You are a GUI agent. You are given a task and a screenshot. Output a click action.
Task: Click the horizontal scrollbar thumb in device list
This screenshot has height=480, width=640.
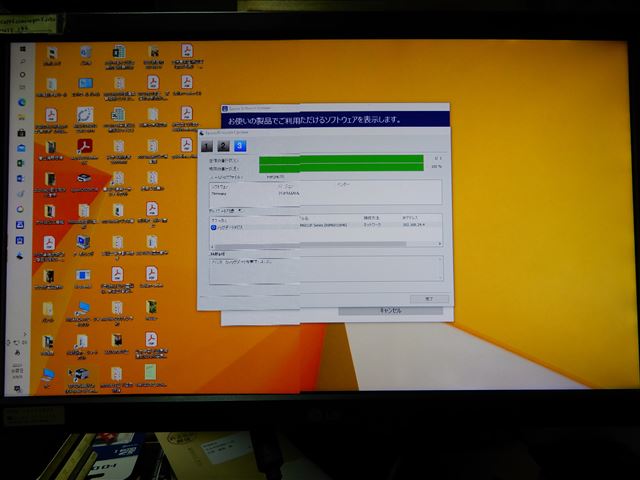[x=310, y=245]
